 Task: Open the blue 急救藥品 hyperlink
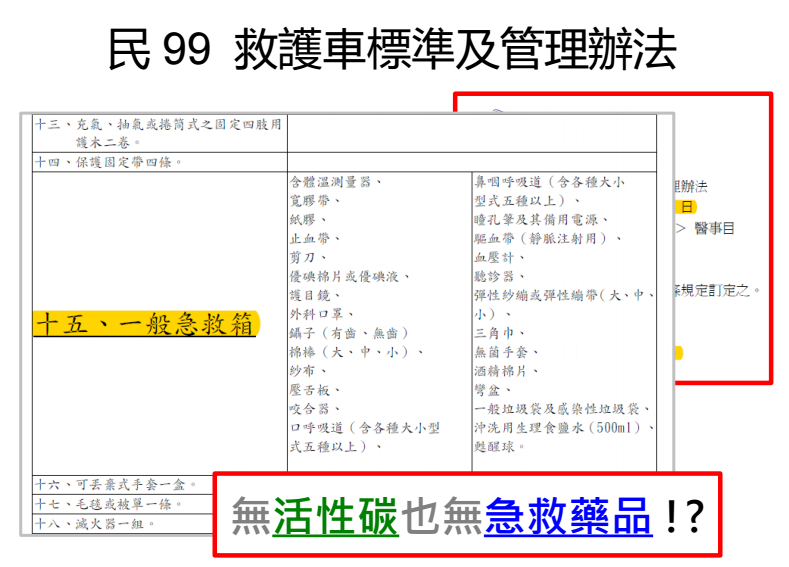click(x=568, y=516)
